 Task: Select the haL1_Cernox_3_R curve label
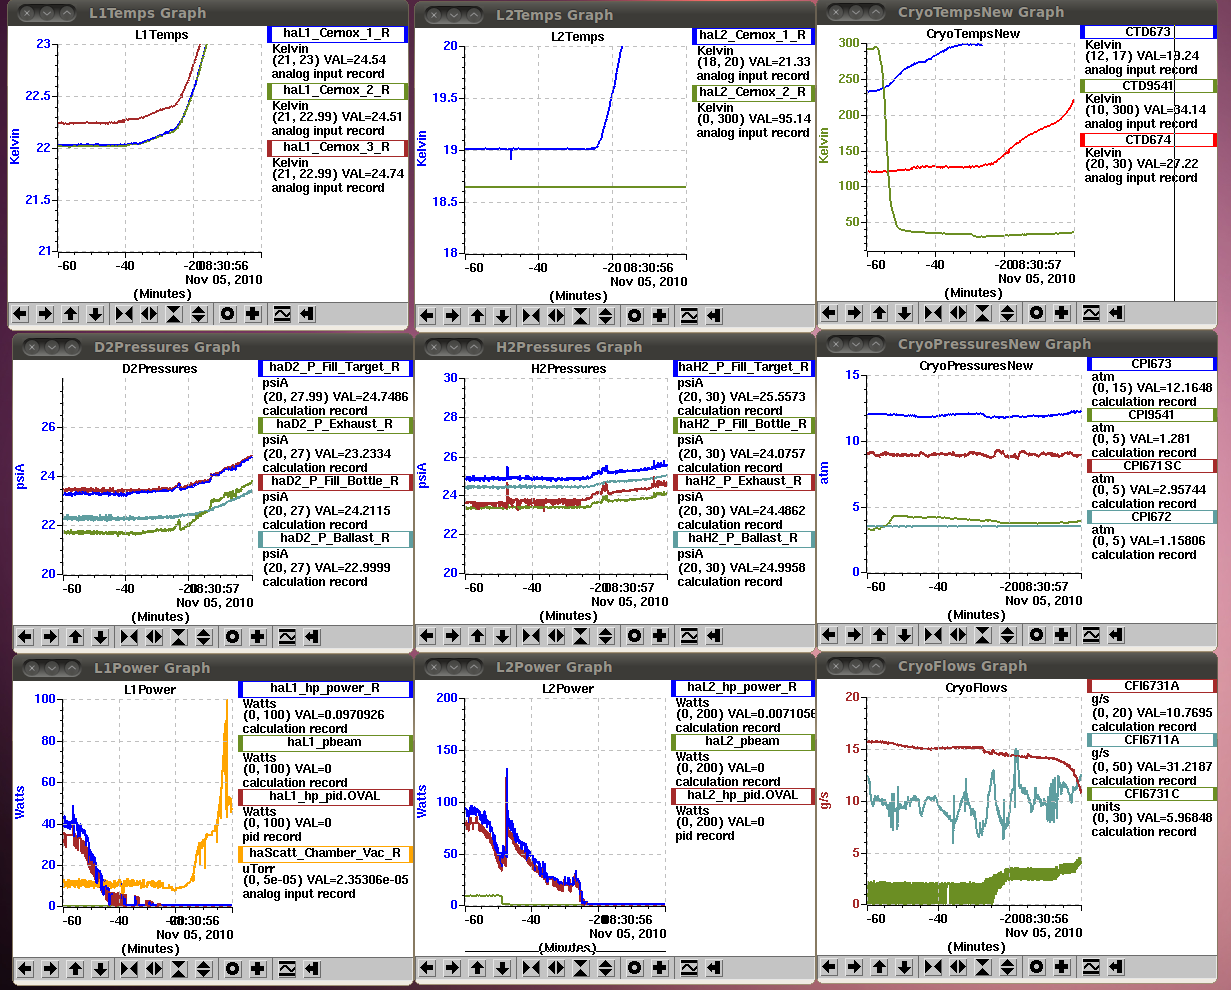tap(339, 148)
